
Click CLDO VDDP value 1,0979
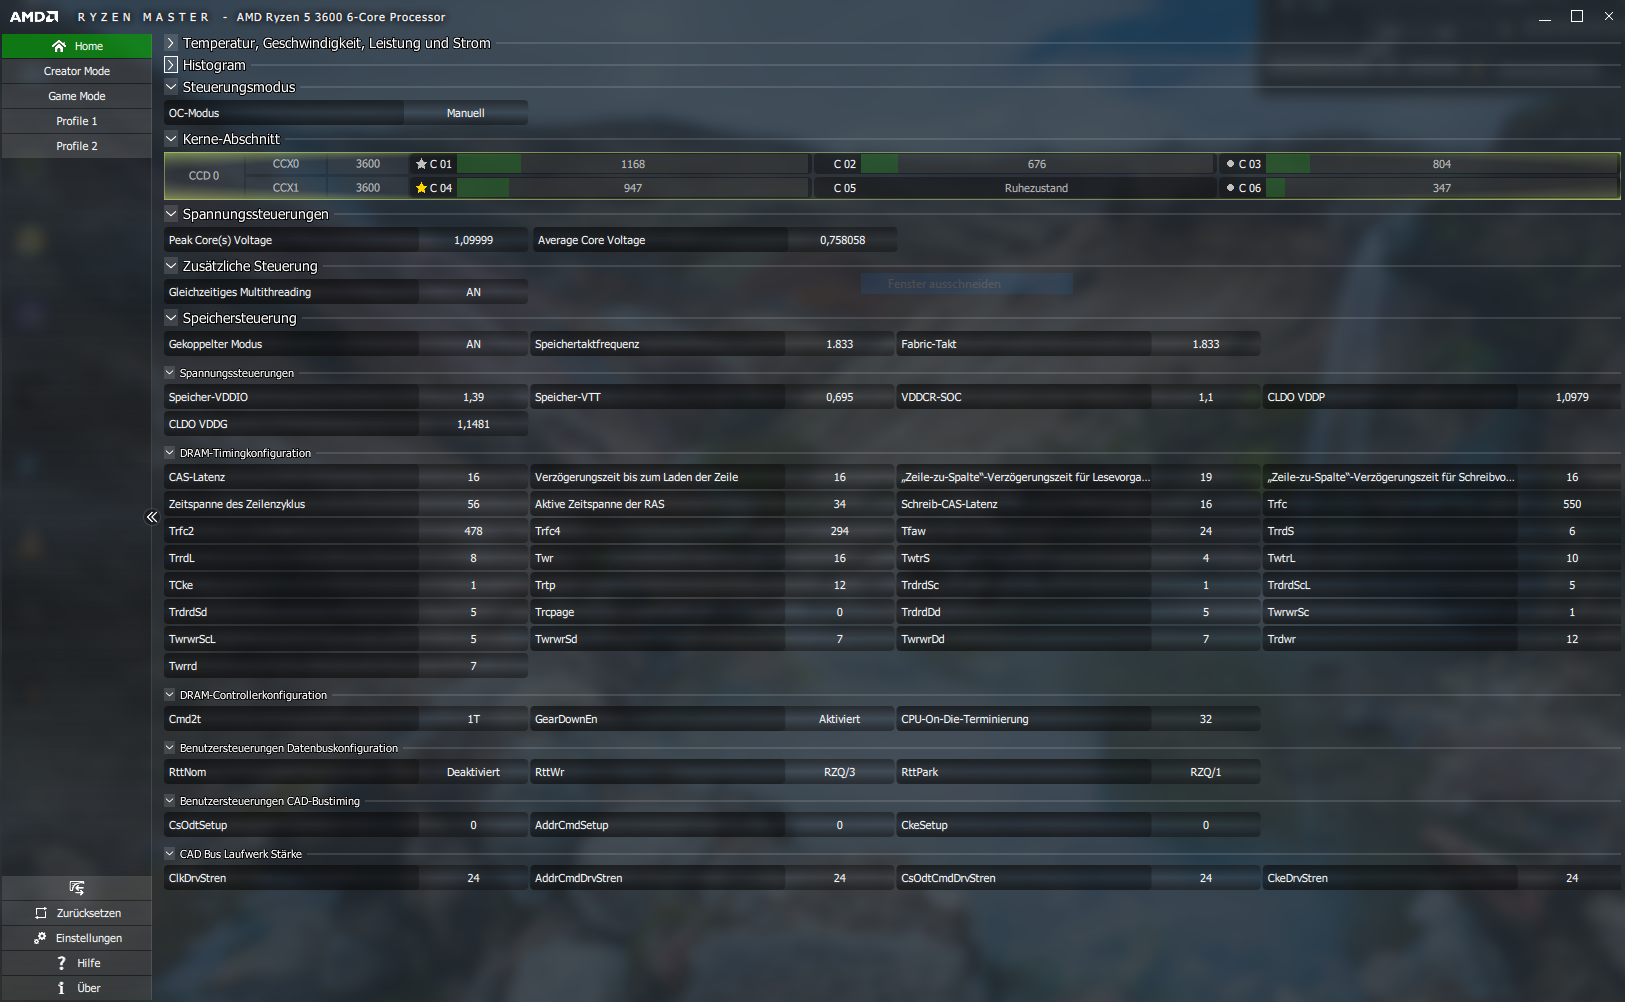1571,397
